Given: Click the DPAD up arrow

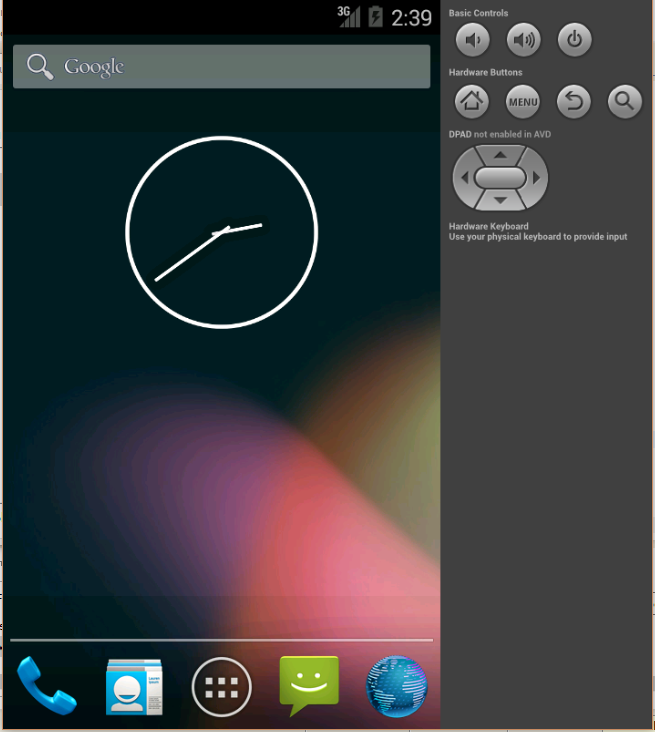Looking at the screenshot, I should click(500, 155).
